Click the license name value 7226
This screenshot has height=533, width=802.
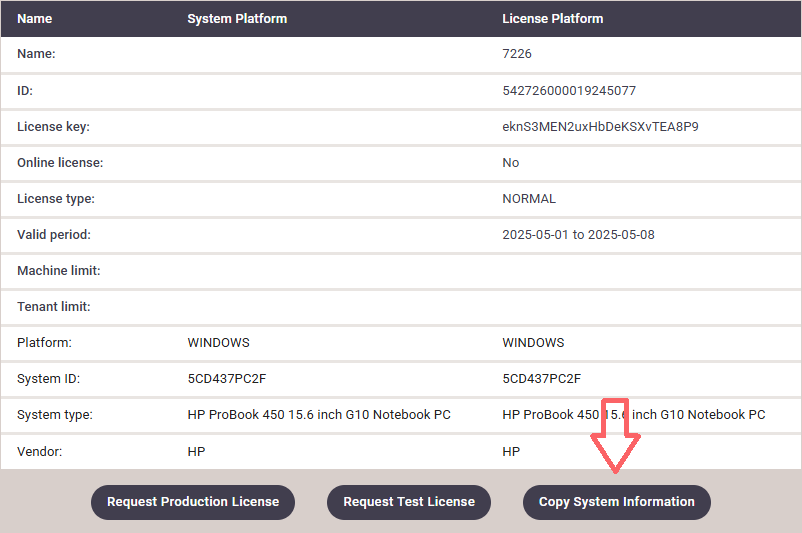(517, 54)
